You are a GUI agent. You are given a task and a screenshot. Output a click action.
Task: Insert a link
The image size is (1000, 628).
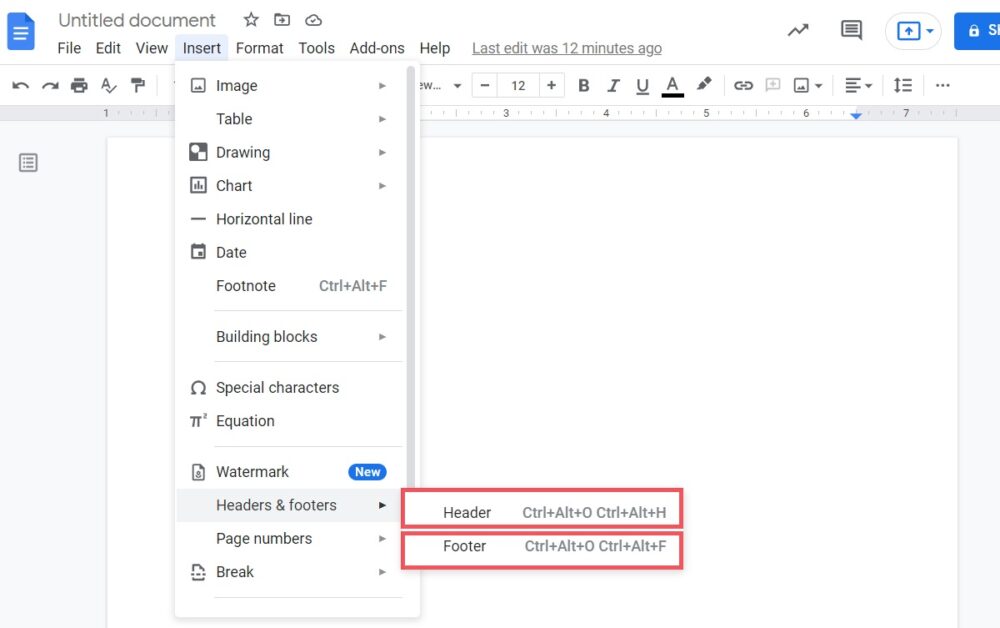pos(744,85)
